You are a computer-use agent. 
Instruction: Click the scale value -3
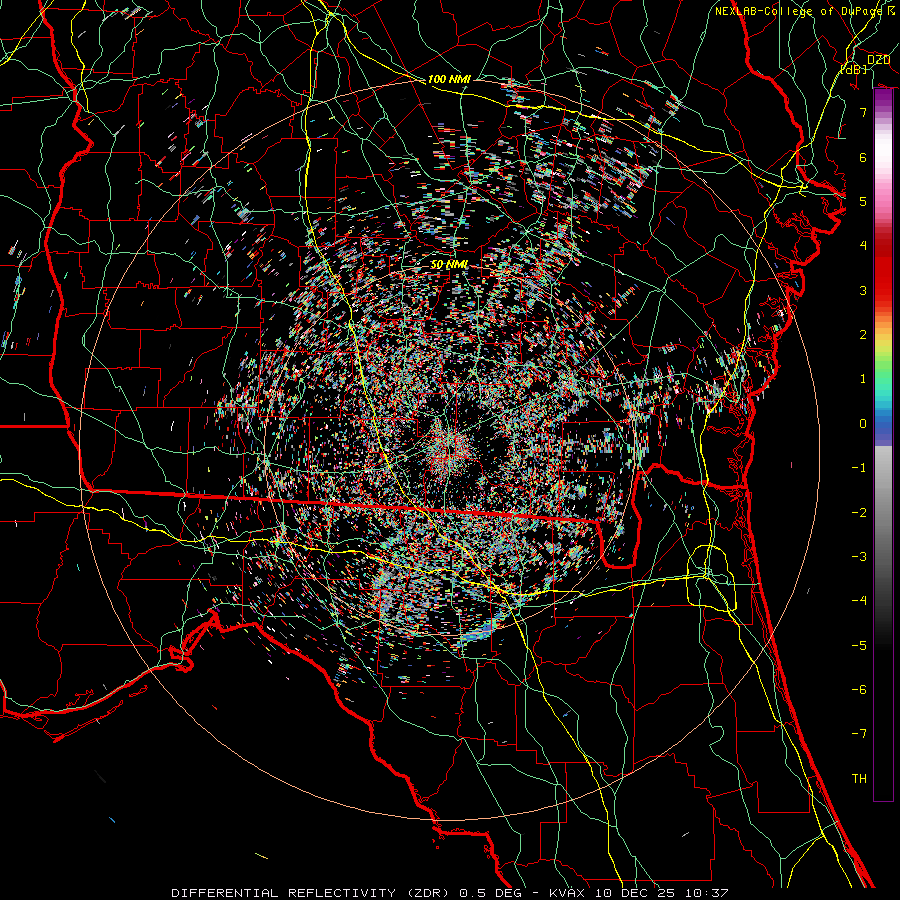point(859,556)
